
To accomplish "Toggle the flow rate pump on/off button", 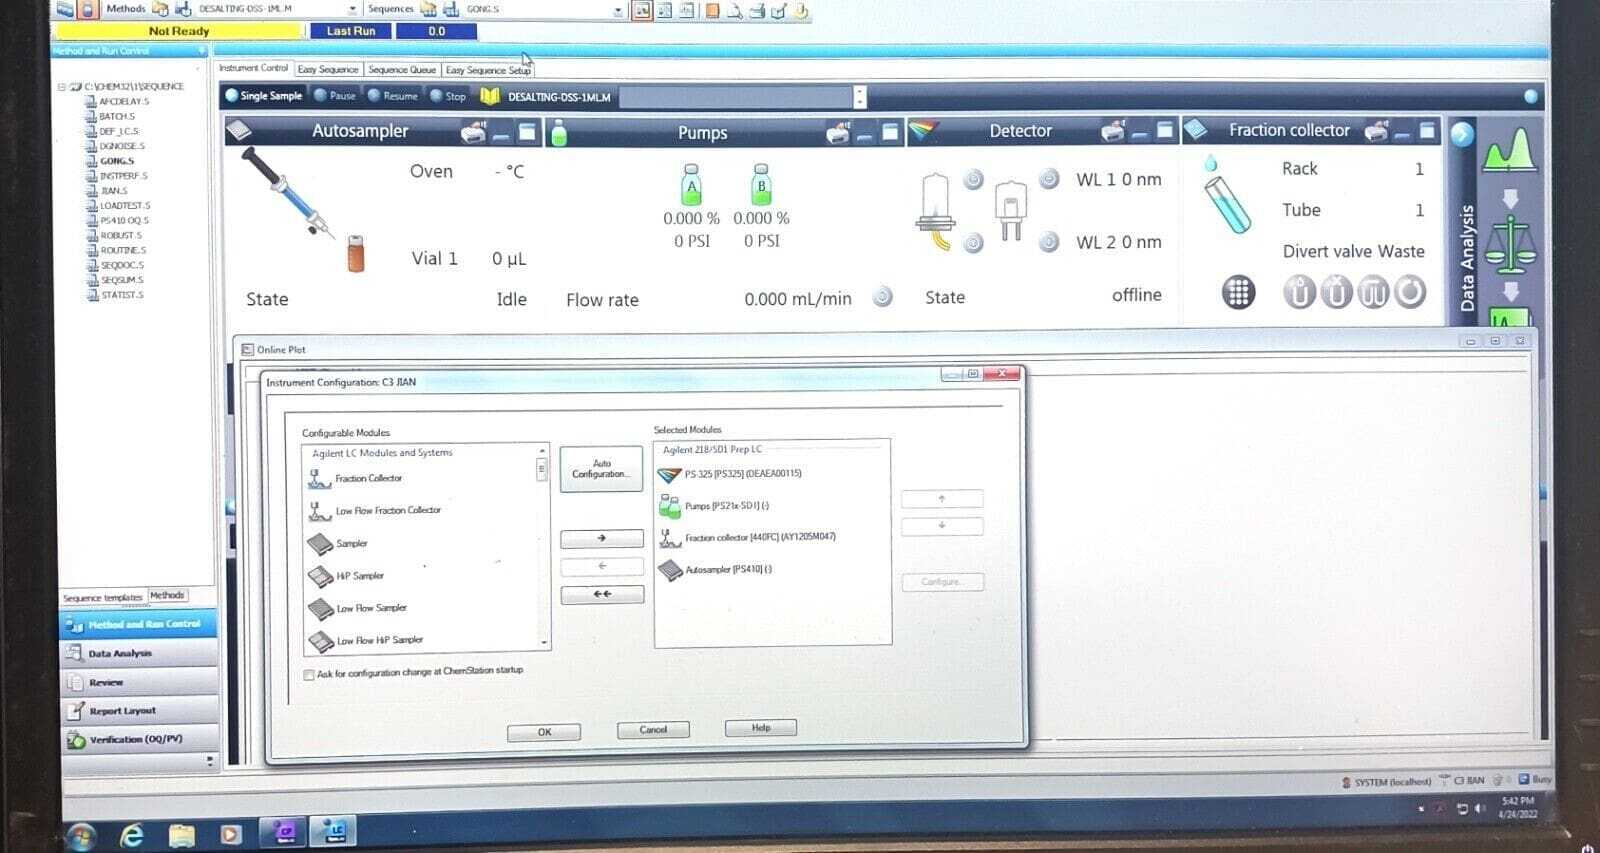I will pos(882,297).
